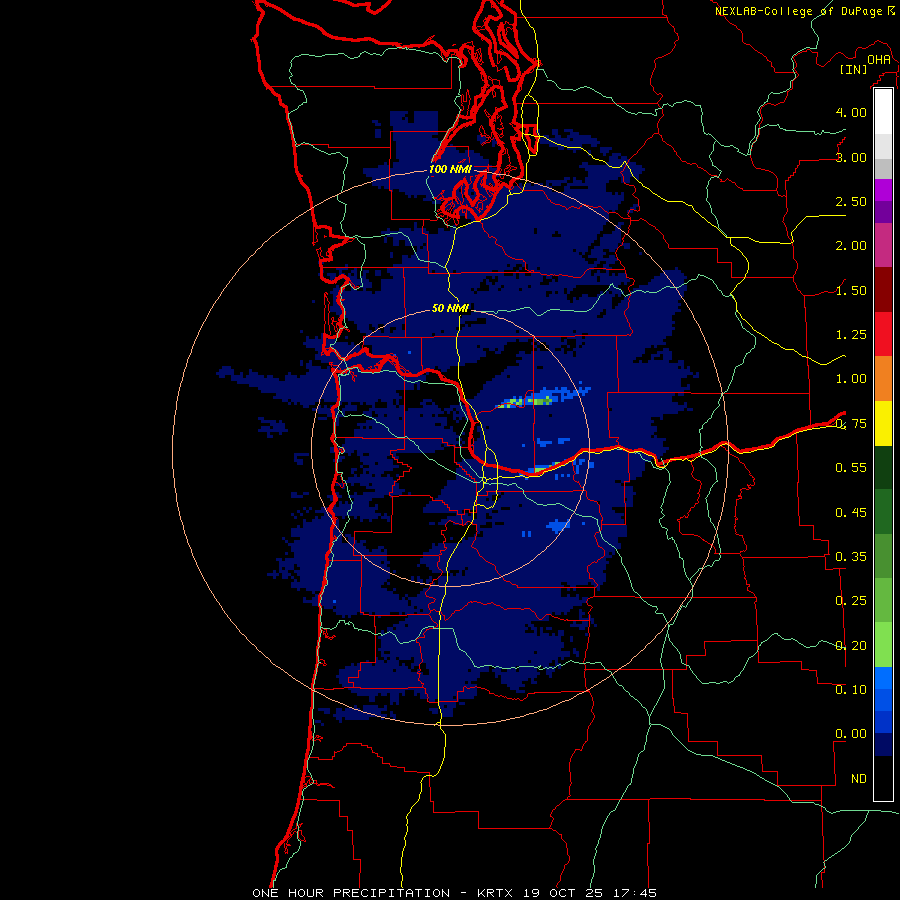Click the 0.00 legend value
Screen dimensions: 900x900
point(851,734)
